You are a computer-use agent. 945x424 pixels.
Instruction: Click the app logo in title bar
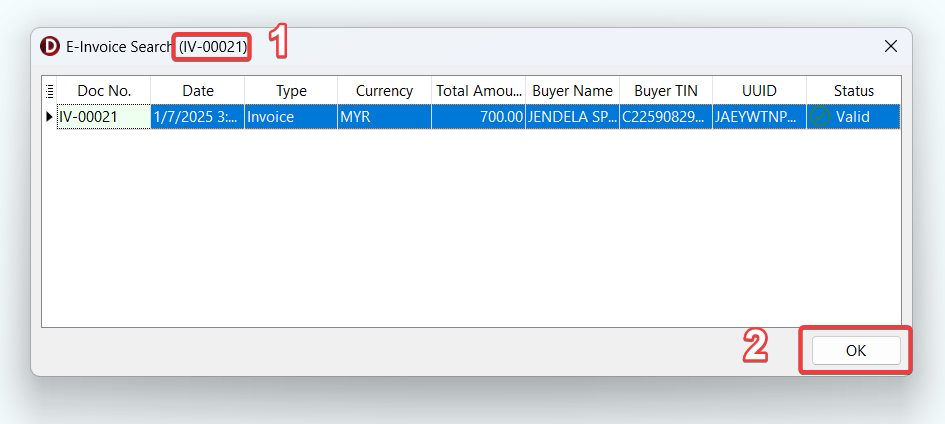tap(49, 46)
